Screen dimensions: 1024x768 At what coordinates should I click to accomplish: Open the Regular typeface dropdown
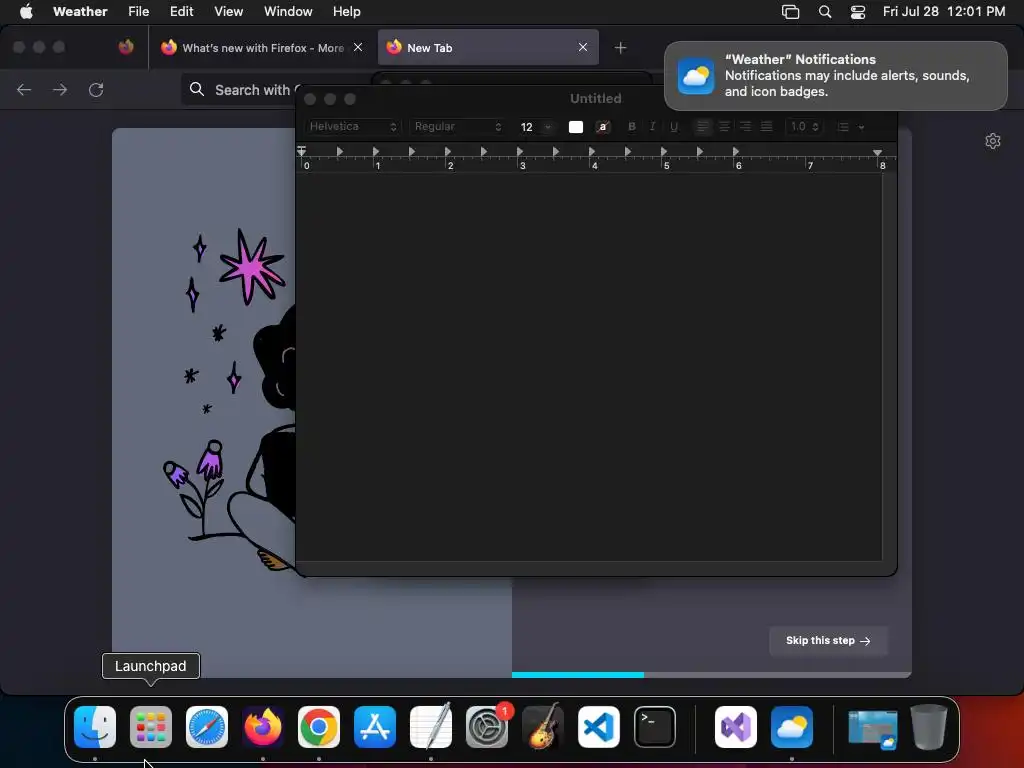pos(458,127)
